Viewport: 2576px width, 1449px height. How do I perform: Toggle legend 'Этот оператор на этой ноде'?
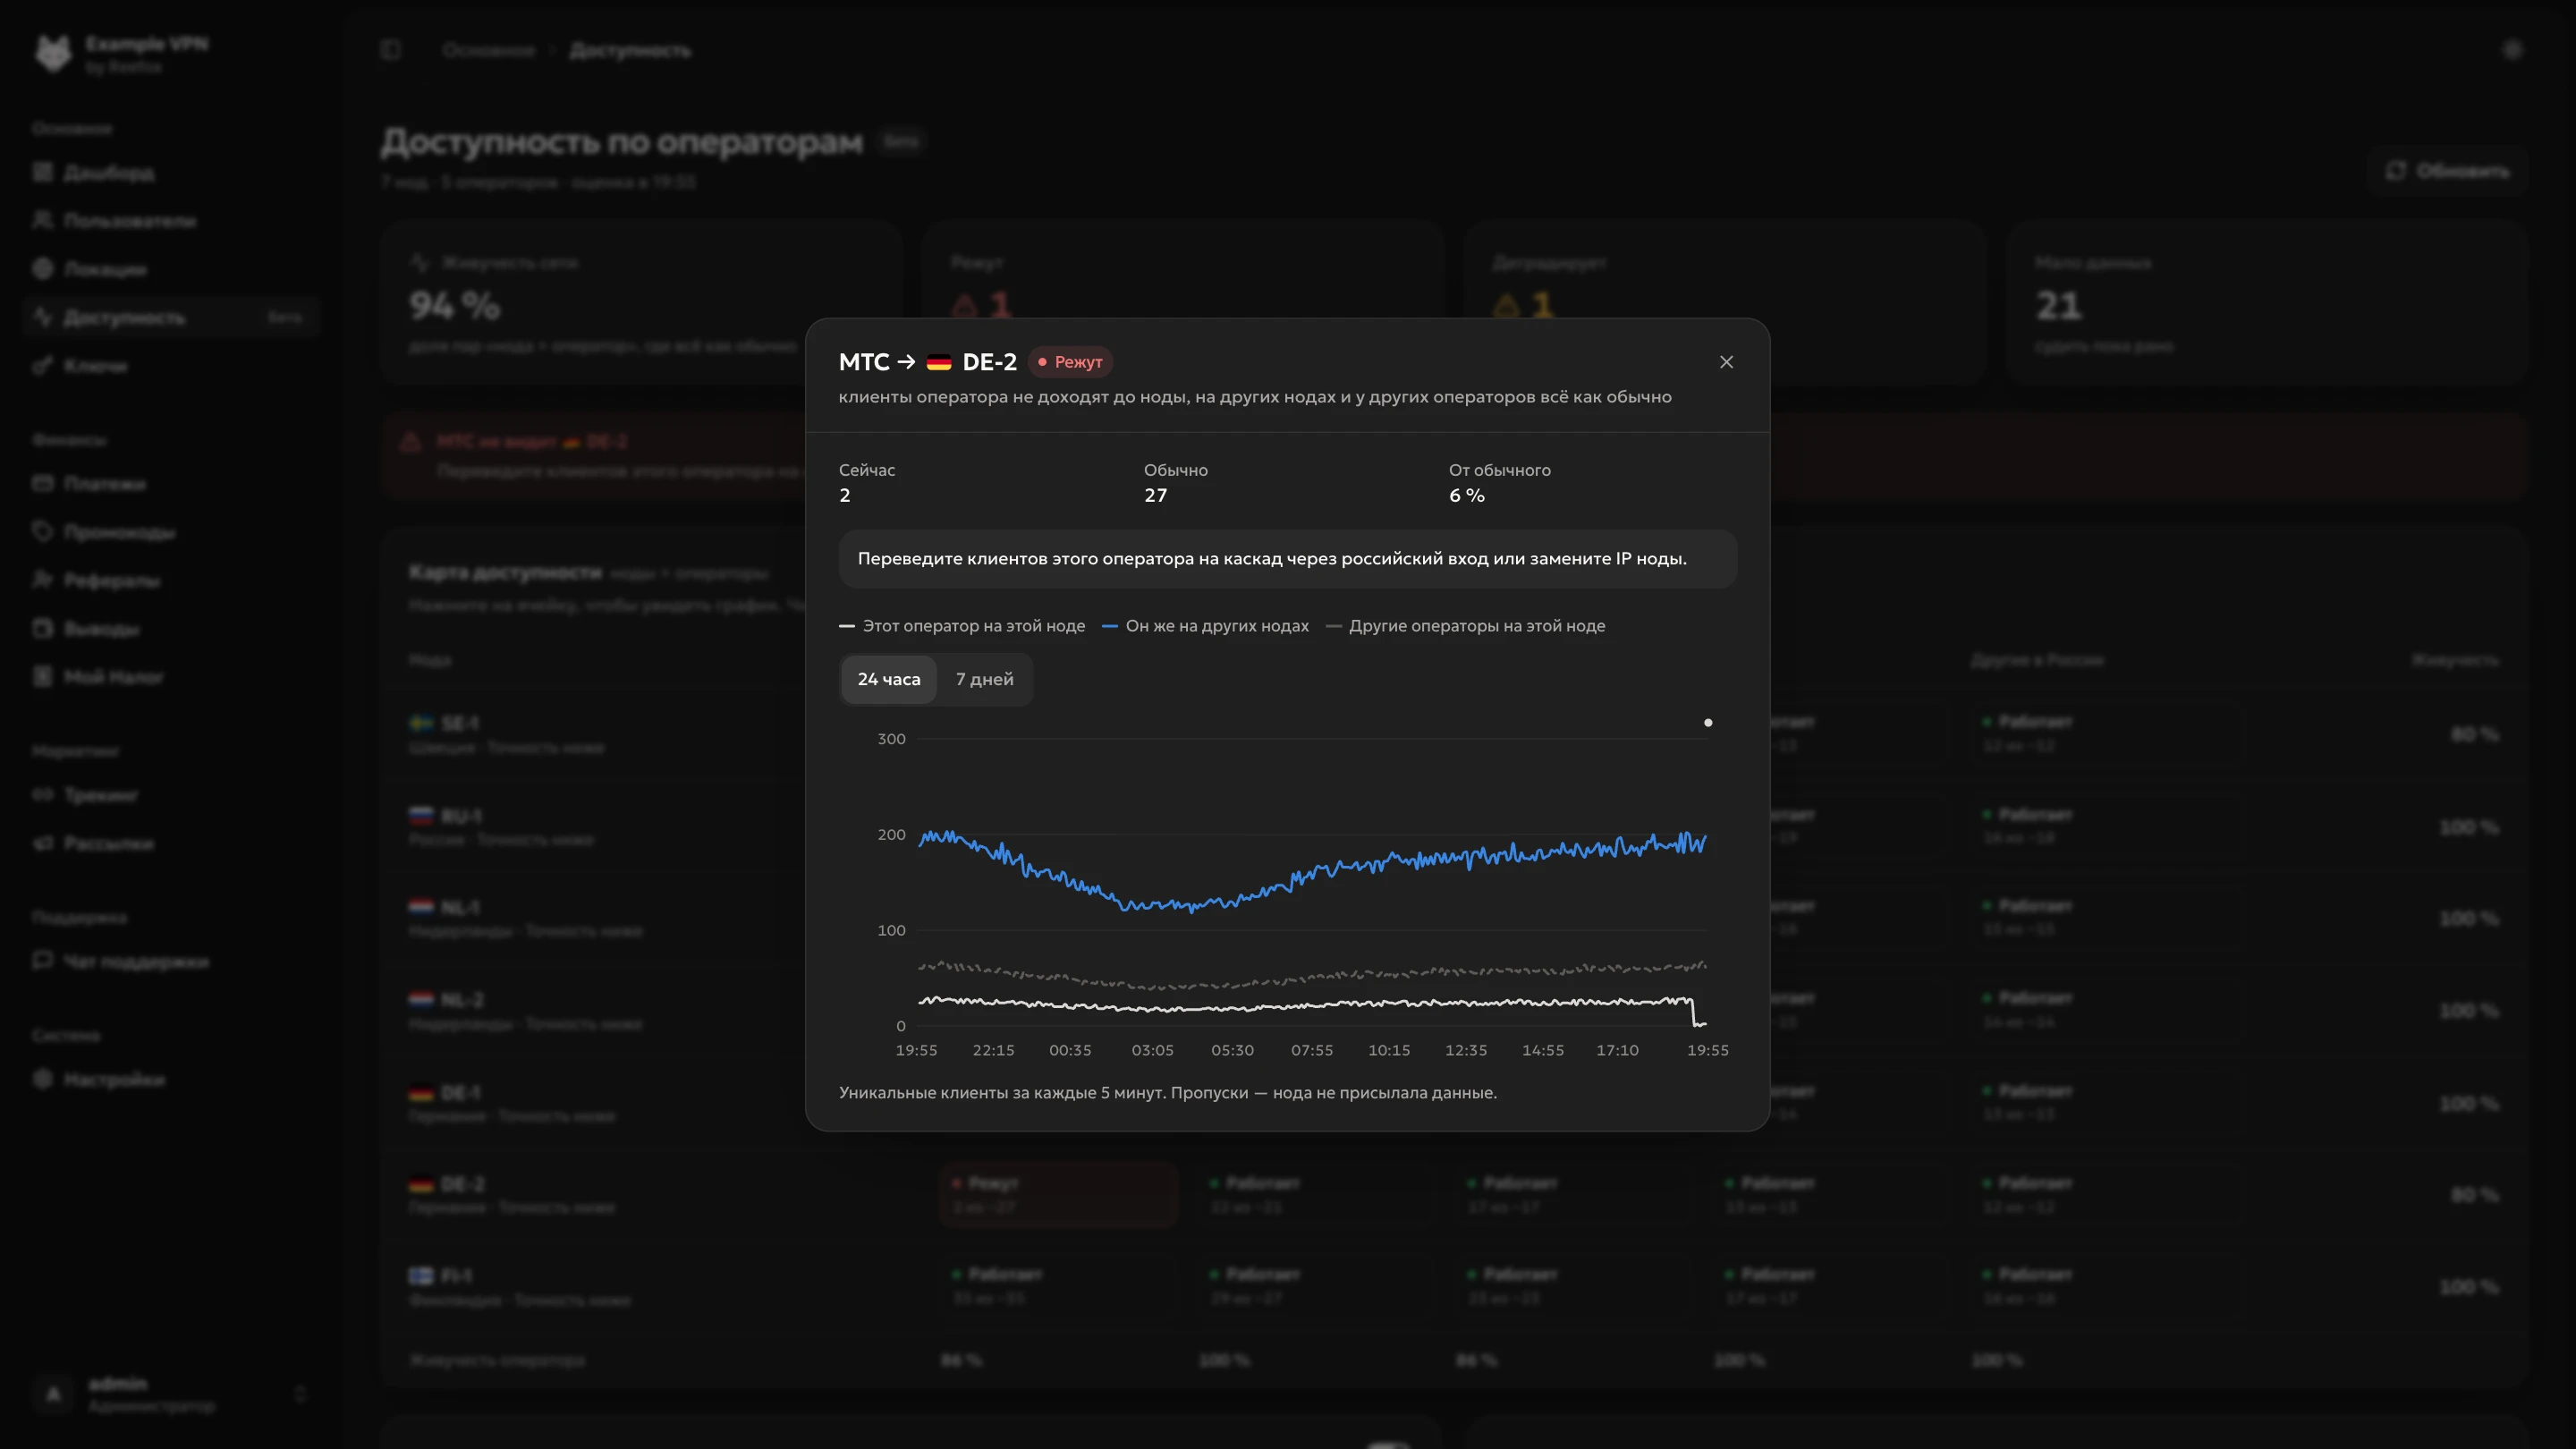[962, 626]
